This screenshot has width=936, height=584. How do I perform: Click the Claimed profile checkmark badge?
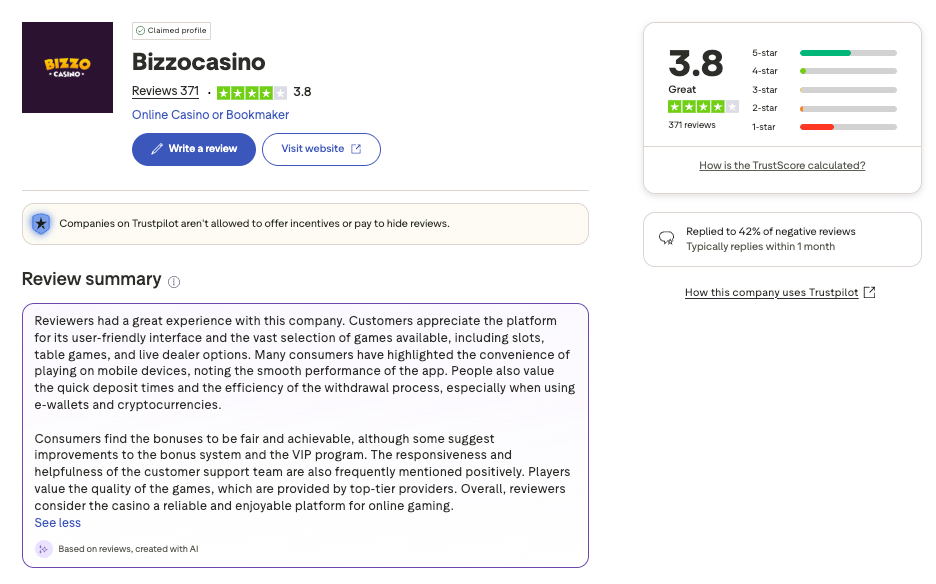coord(140,31)
